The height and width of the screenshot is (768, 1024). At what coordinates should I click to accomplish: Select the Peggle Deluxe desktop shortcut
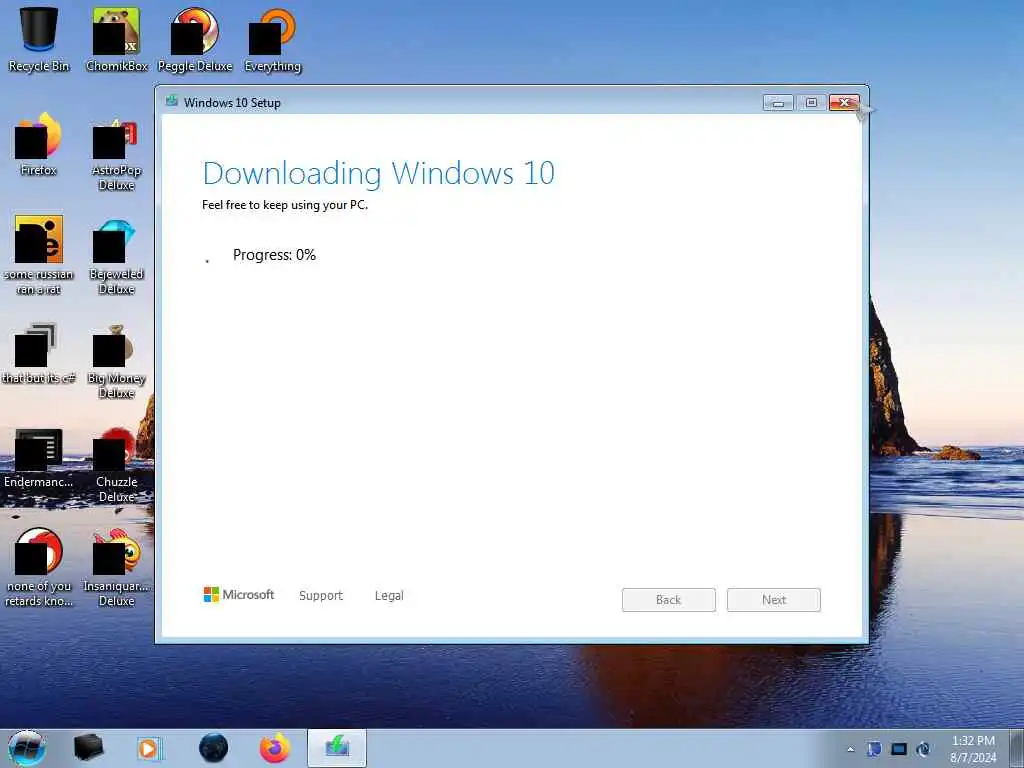(x=195, y=38)
